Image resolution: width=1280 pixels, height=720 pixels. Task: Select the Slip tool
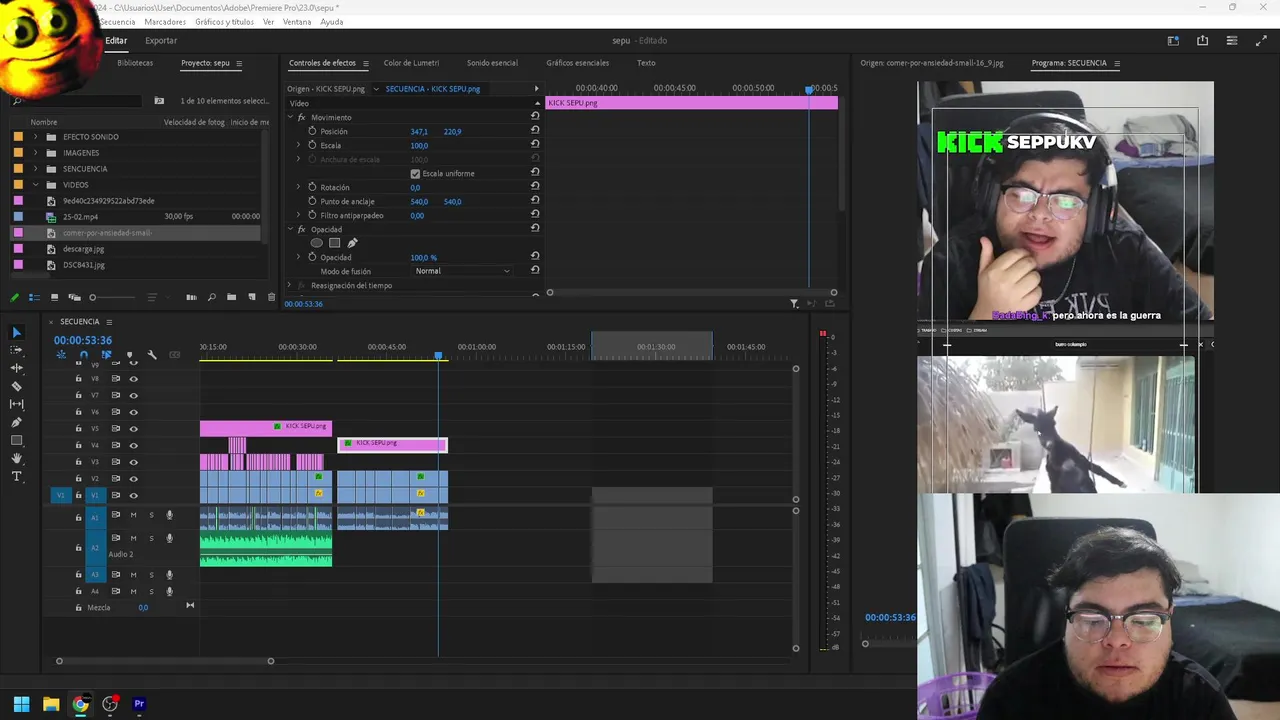pos(16,404)
